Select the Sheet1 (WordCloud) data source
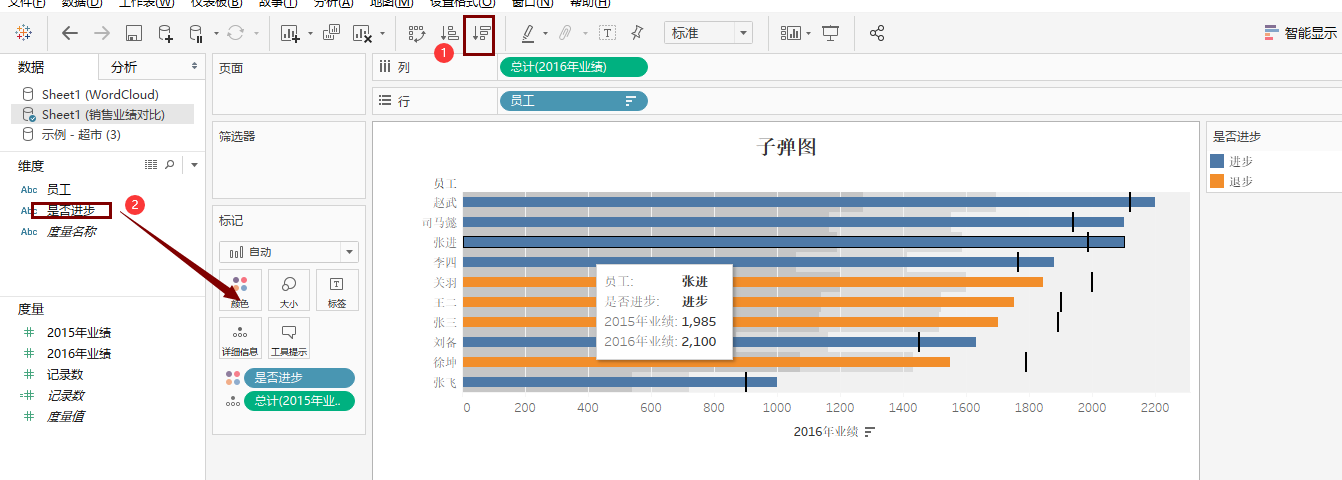 100,95
